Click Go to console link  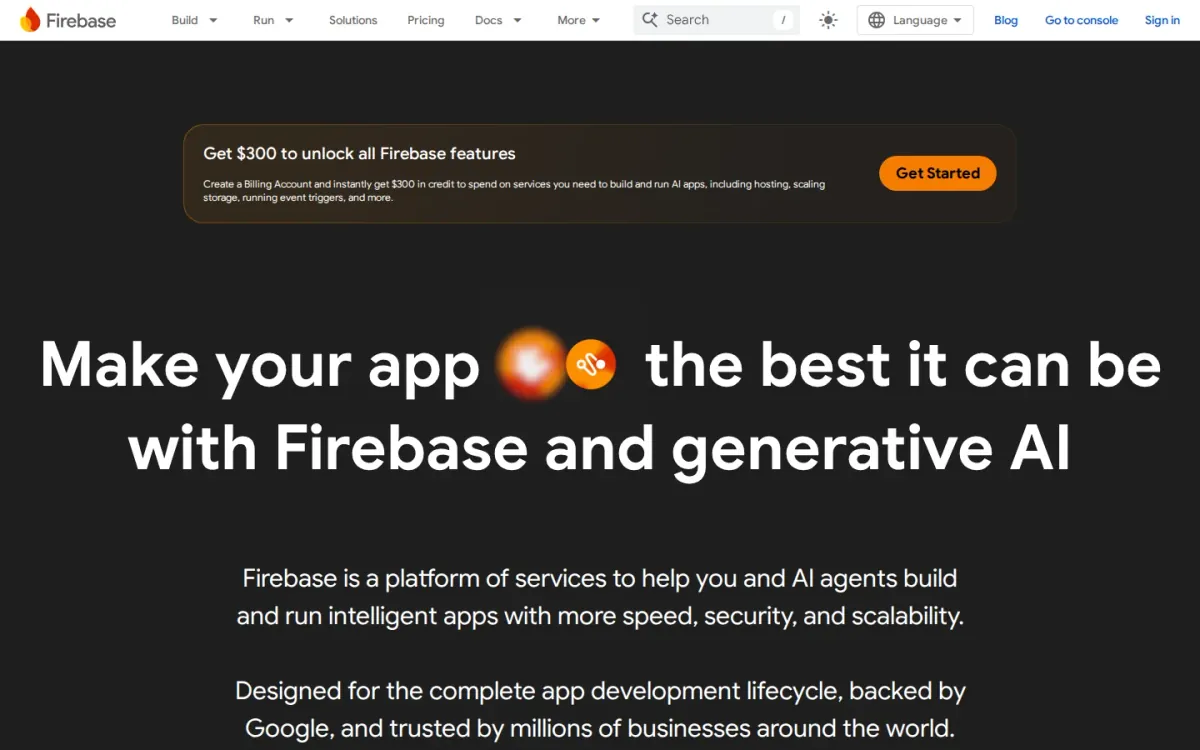(1081, 20)
